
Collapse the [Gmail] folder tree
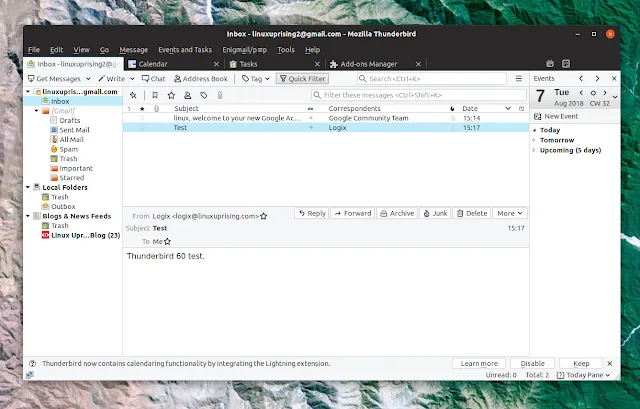pyautogui.click(x=36, y=111)
